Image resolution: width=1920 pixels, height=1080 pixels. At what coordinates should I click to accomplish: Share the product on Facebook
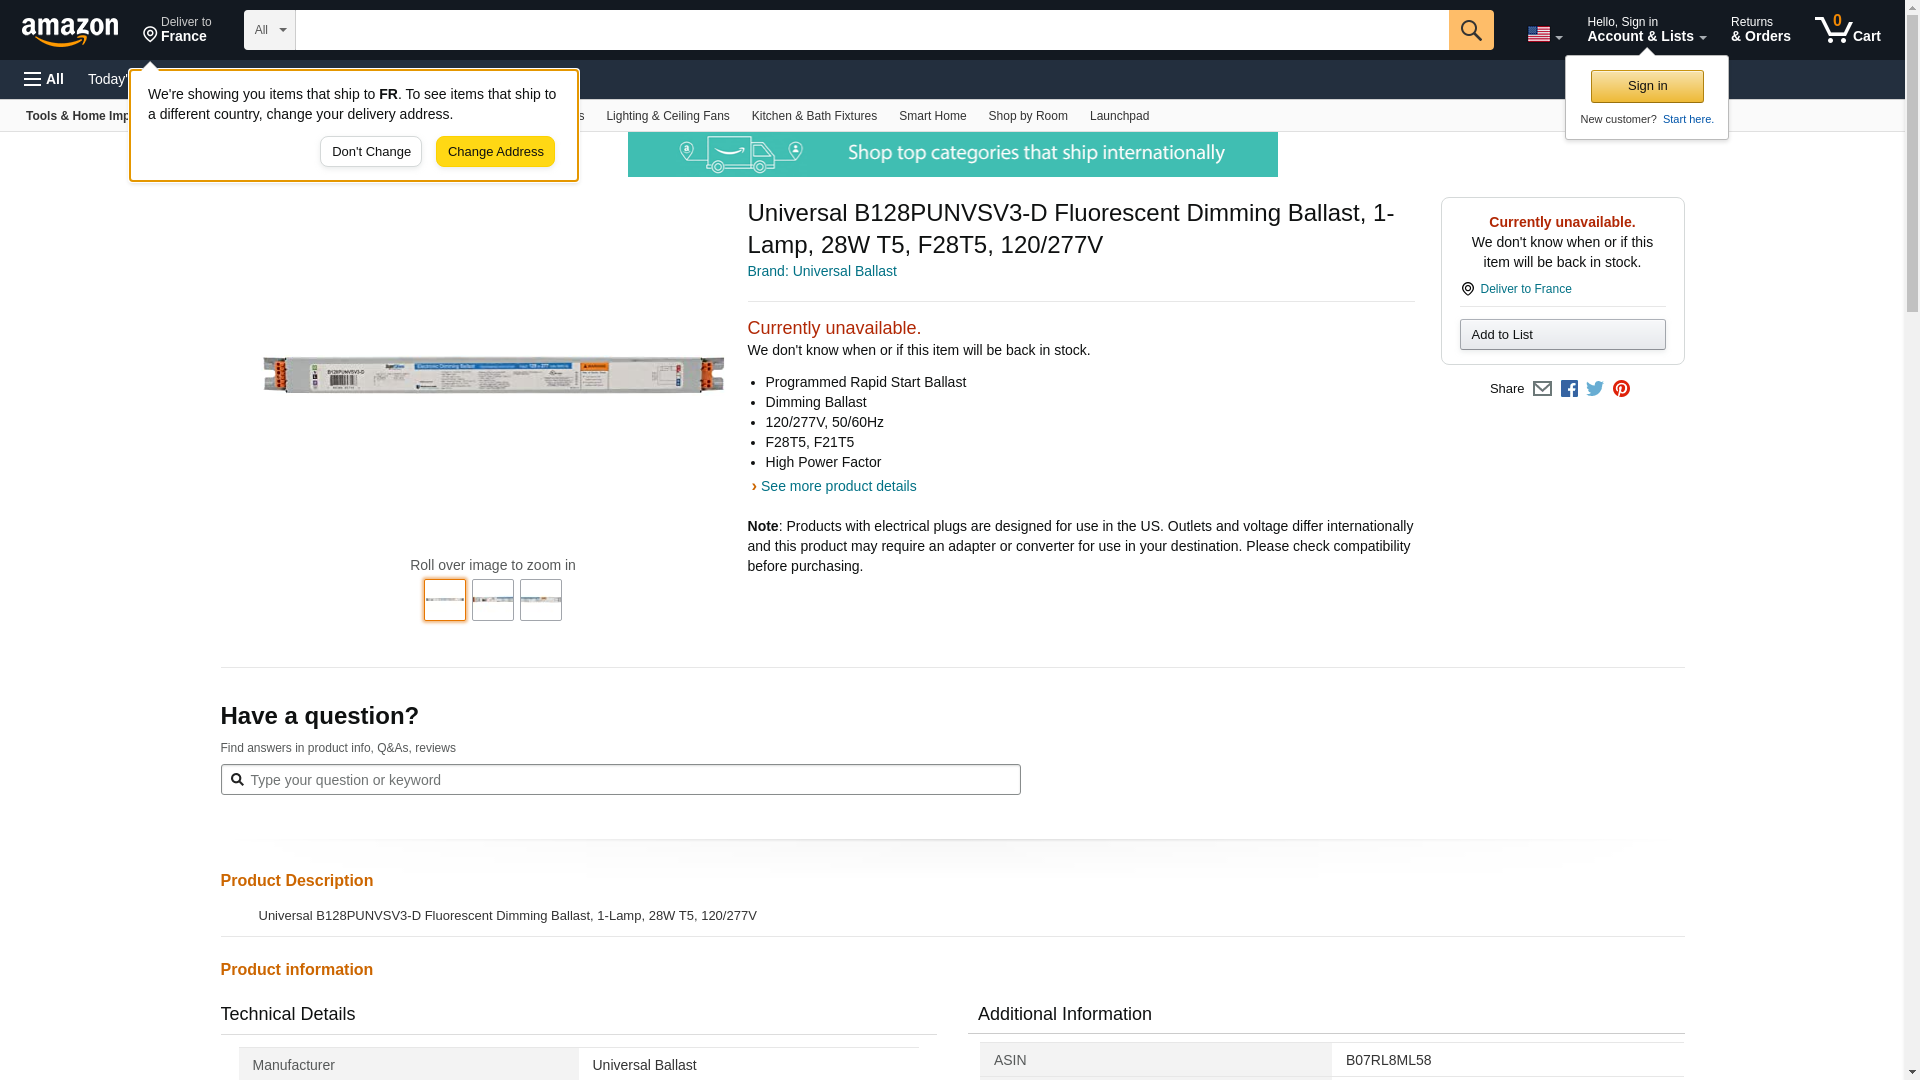[1569, 389]
